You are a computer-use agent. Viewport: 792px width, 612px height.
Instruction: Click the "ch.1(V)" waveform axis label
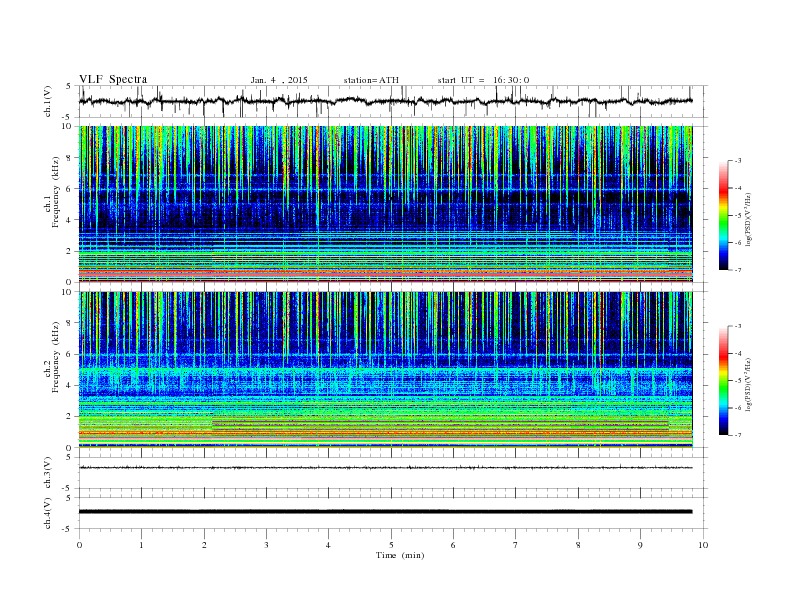48,101
